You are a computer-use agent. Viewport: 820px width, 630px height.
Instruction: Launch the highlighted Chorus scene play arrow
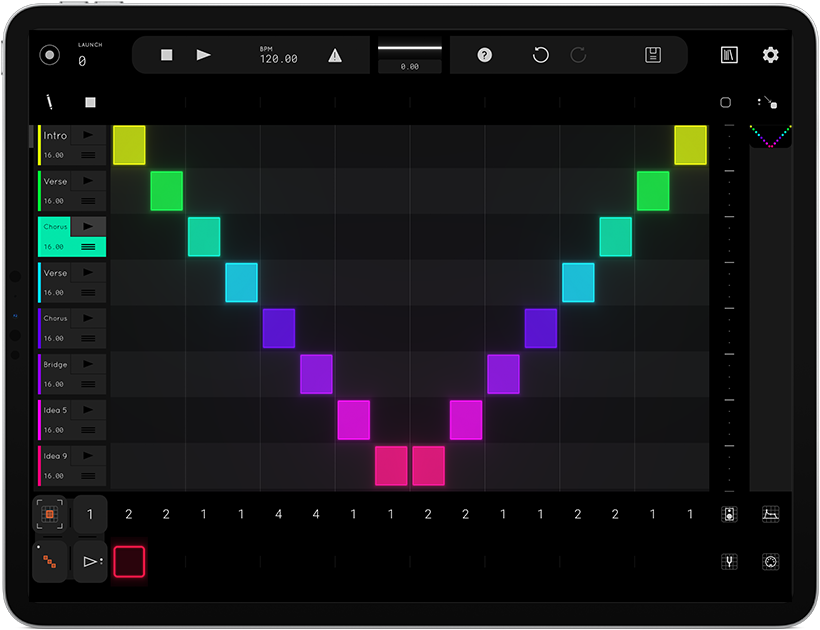88,226
